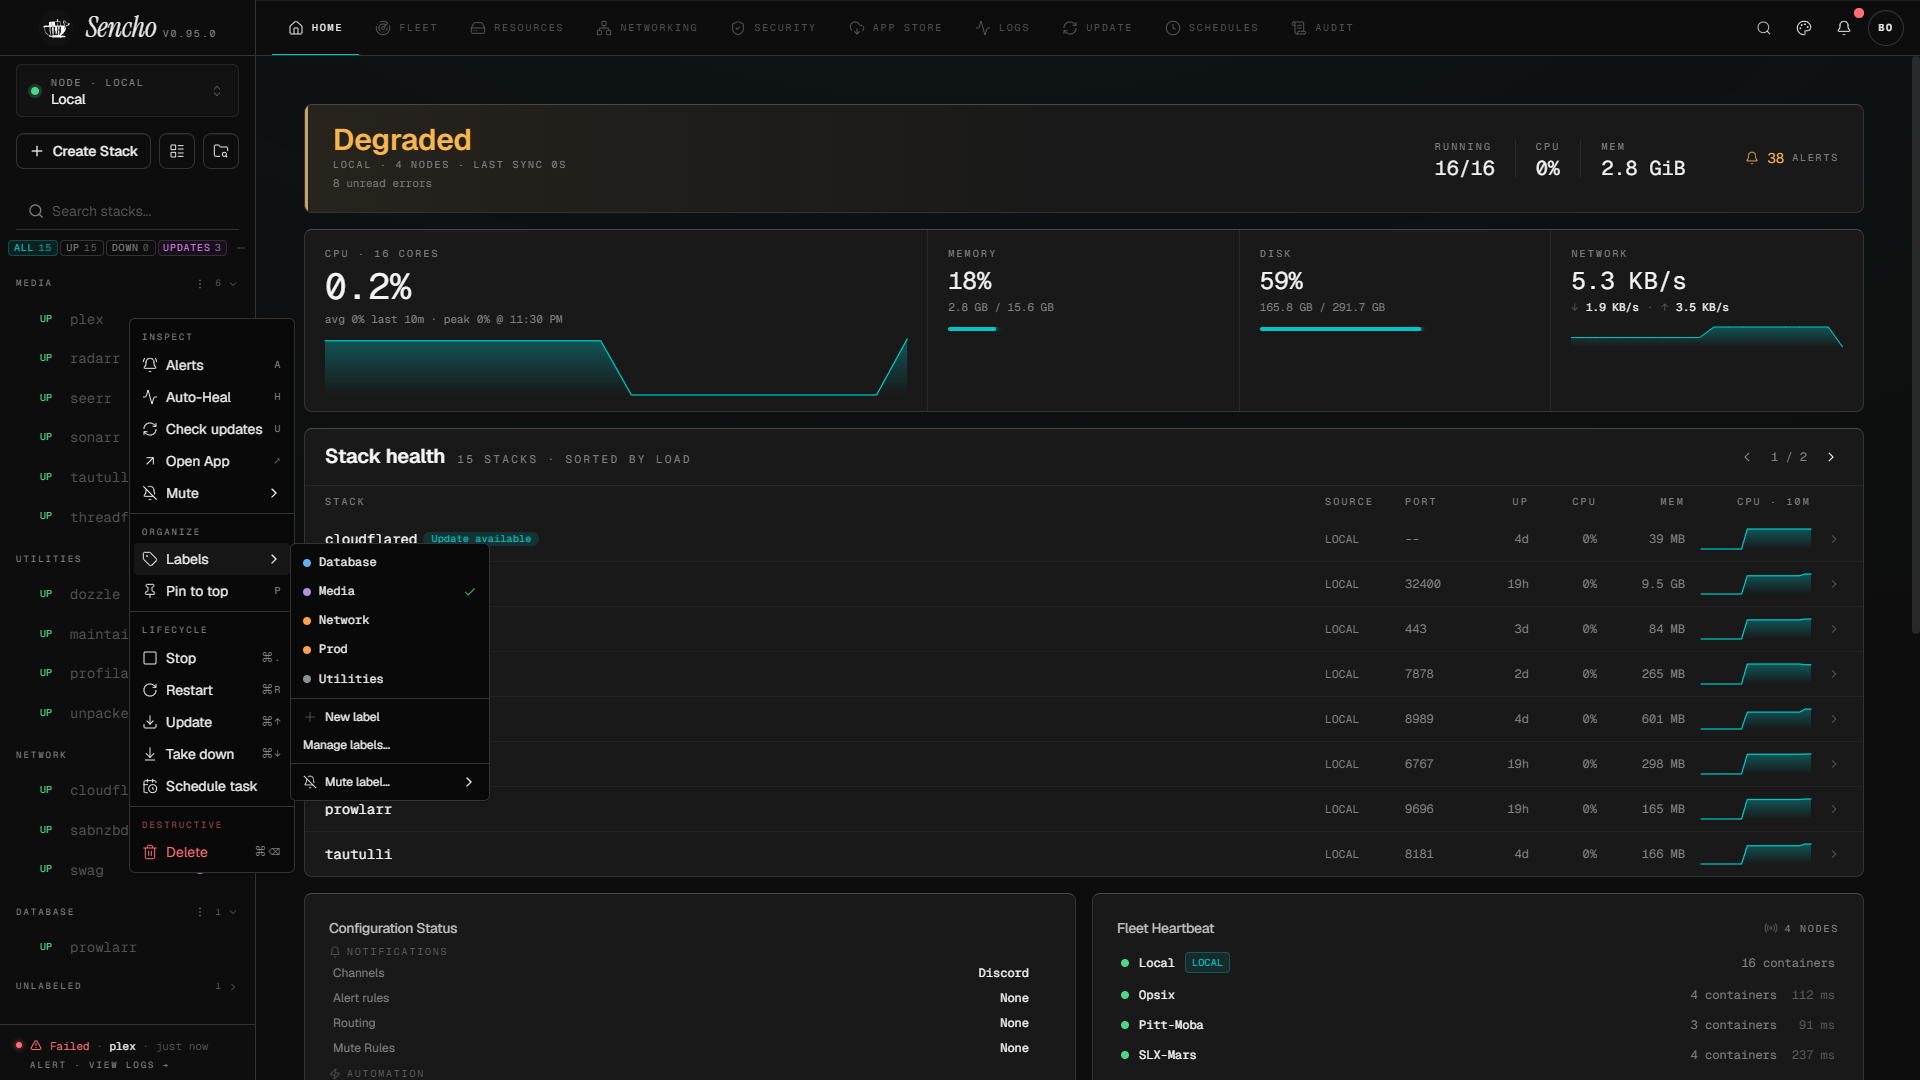This screenshot has height=1080, width=1920.
Task: Expand the Mute label submenu
Action: click(389, 782)
